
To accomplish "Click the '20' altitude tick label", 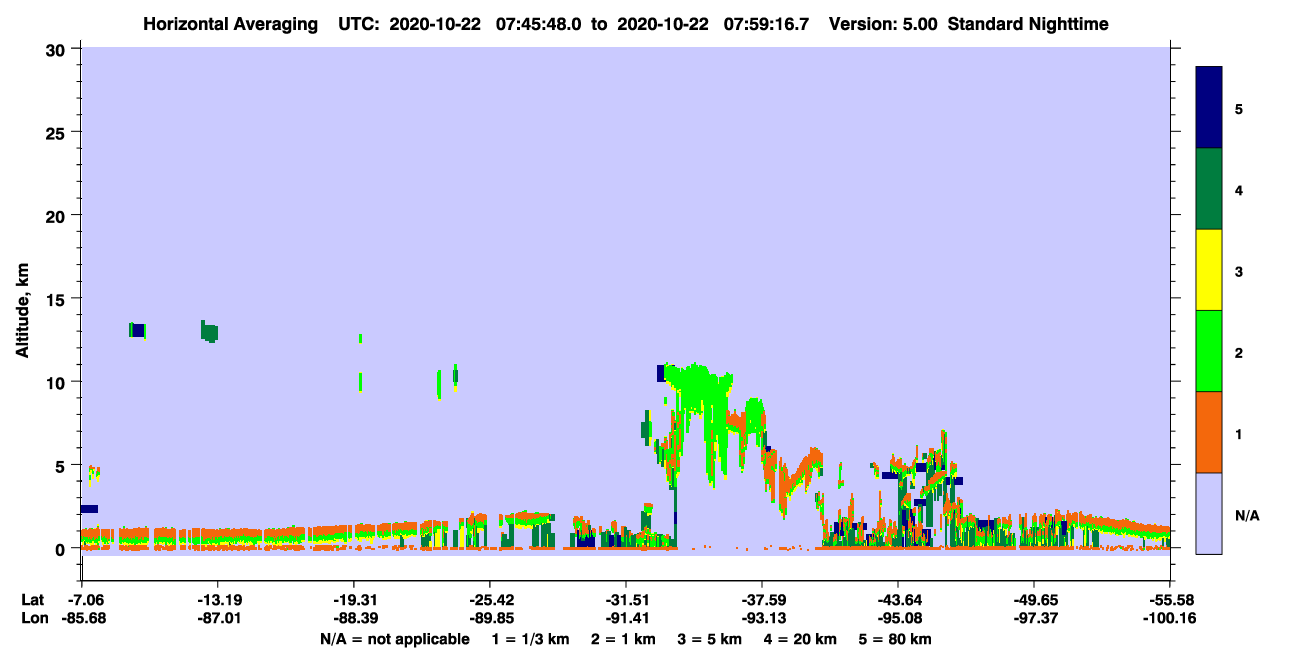I will (x=58, y=215).
